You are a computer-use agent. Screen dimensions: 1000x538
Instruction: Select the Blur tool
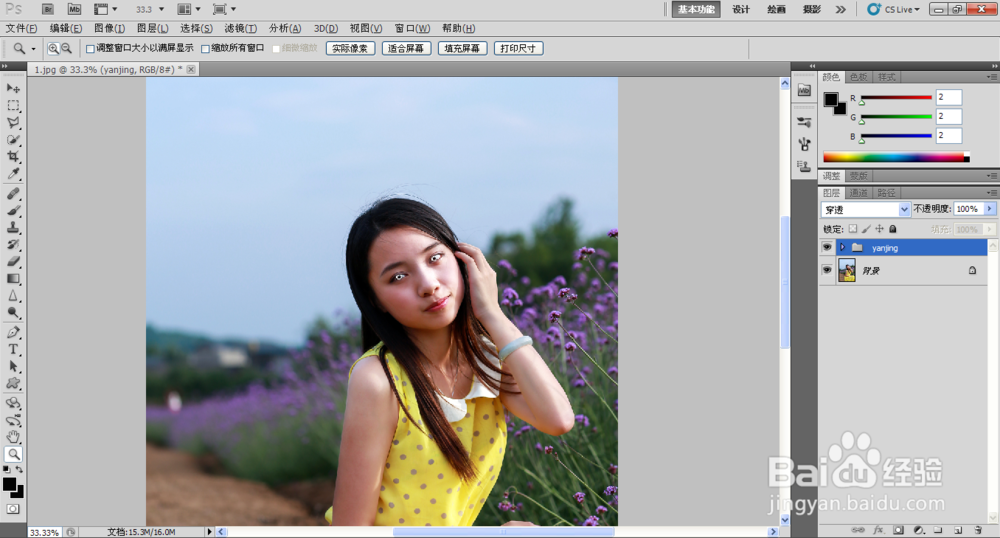[x=13, y=296]
